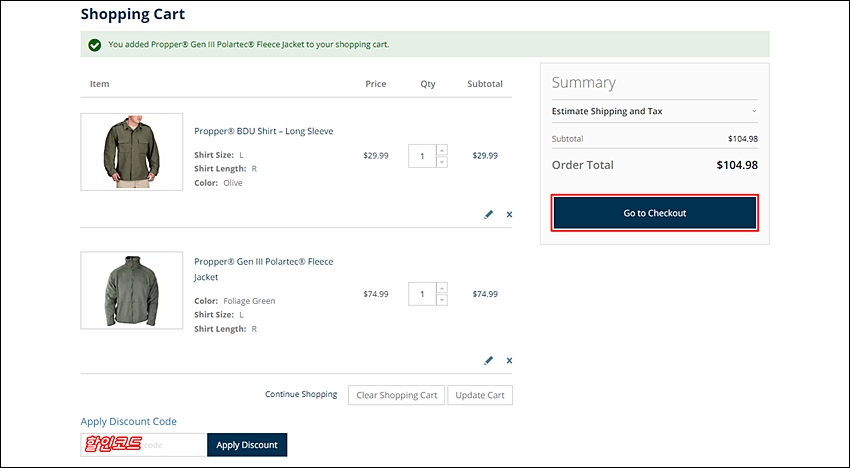The height and width of the screenshot is (468, 850).
Task: Remove the BDU Shirt from the cart
Action: point(509,214)
